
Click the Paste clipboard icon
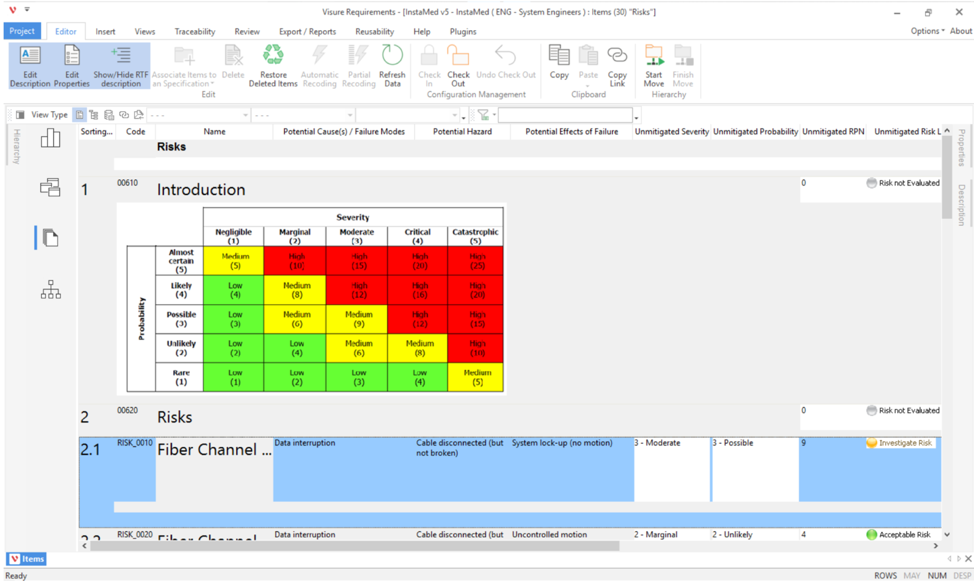coord(588,55)
